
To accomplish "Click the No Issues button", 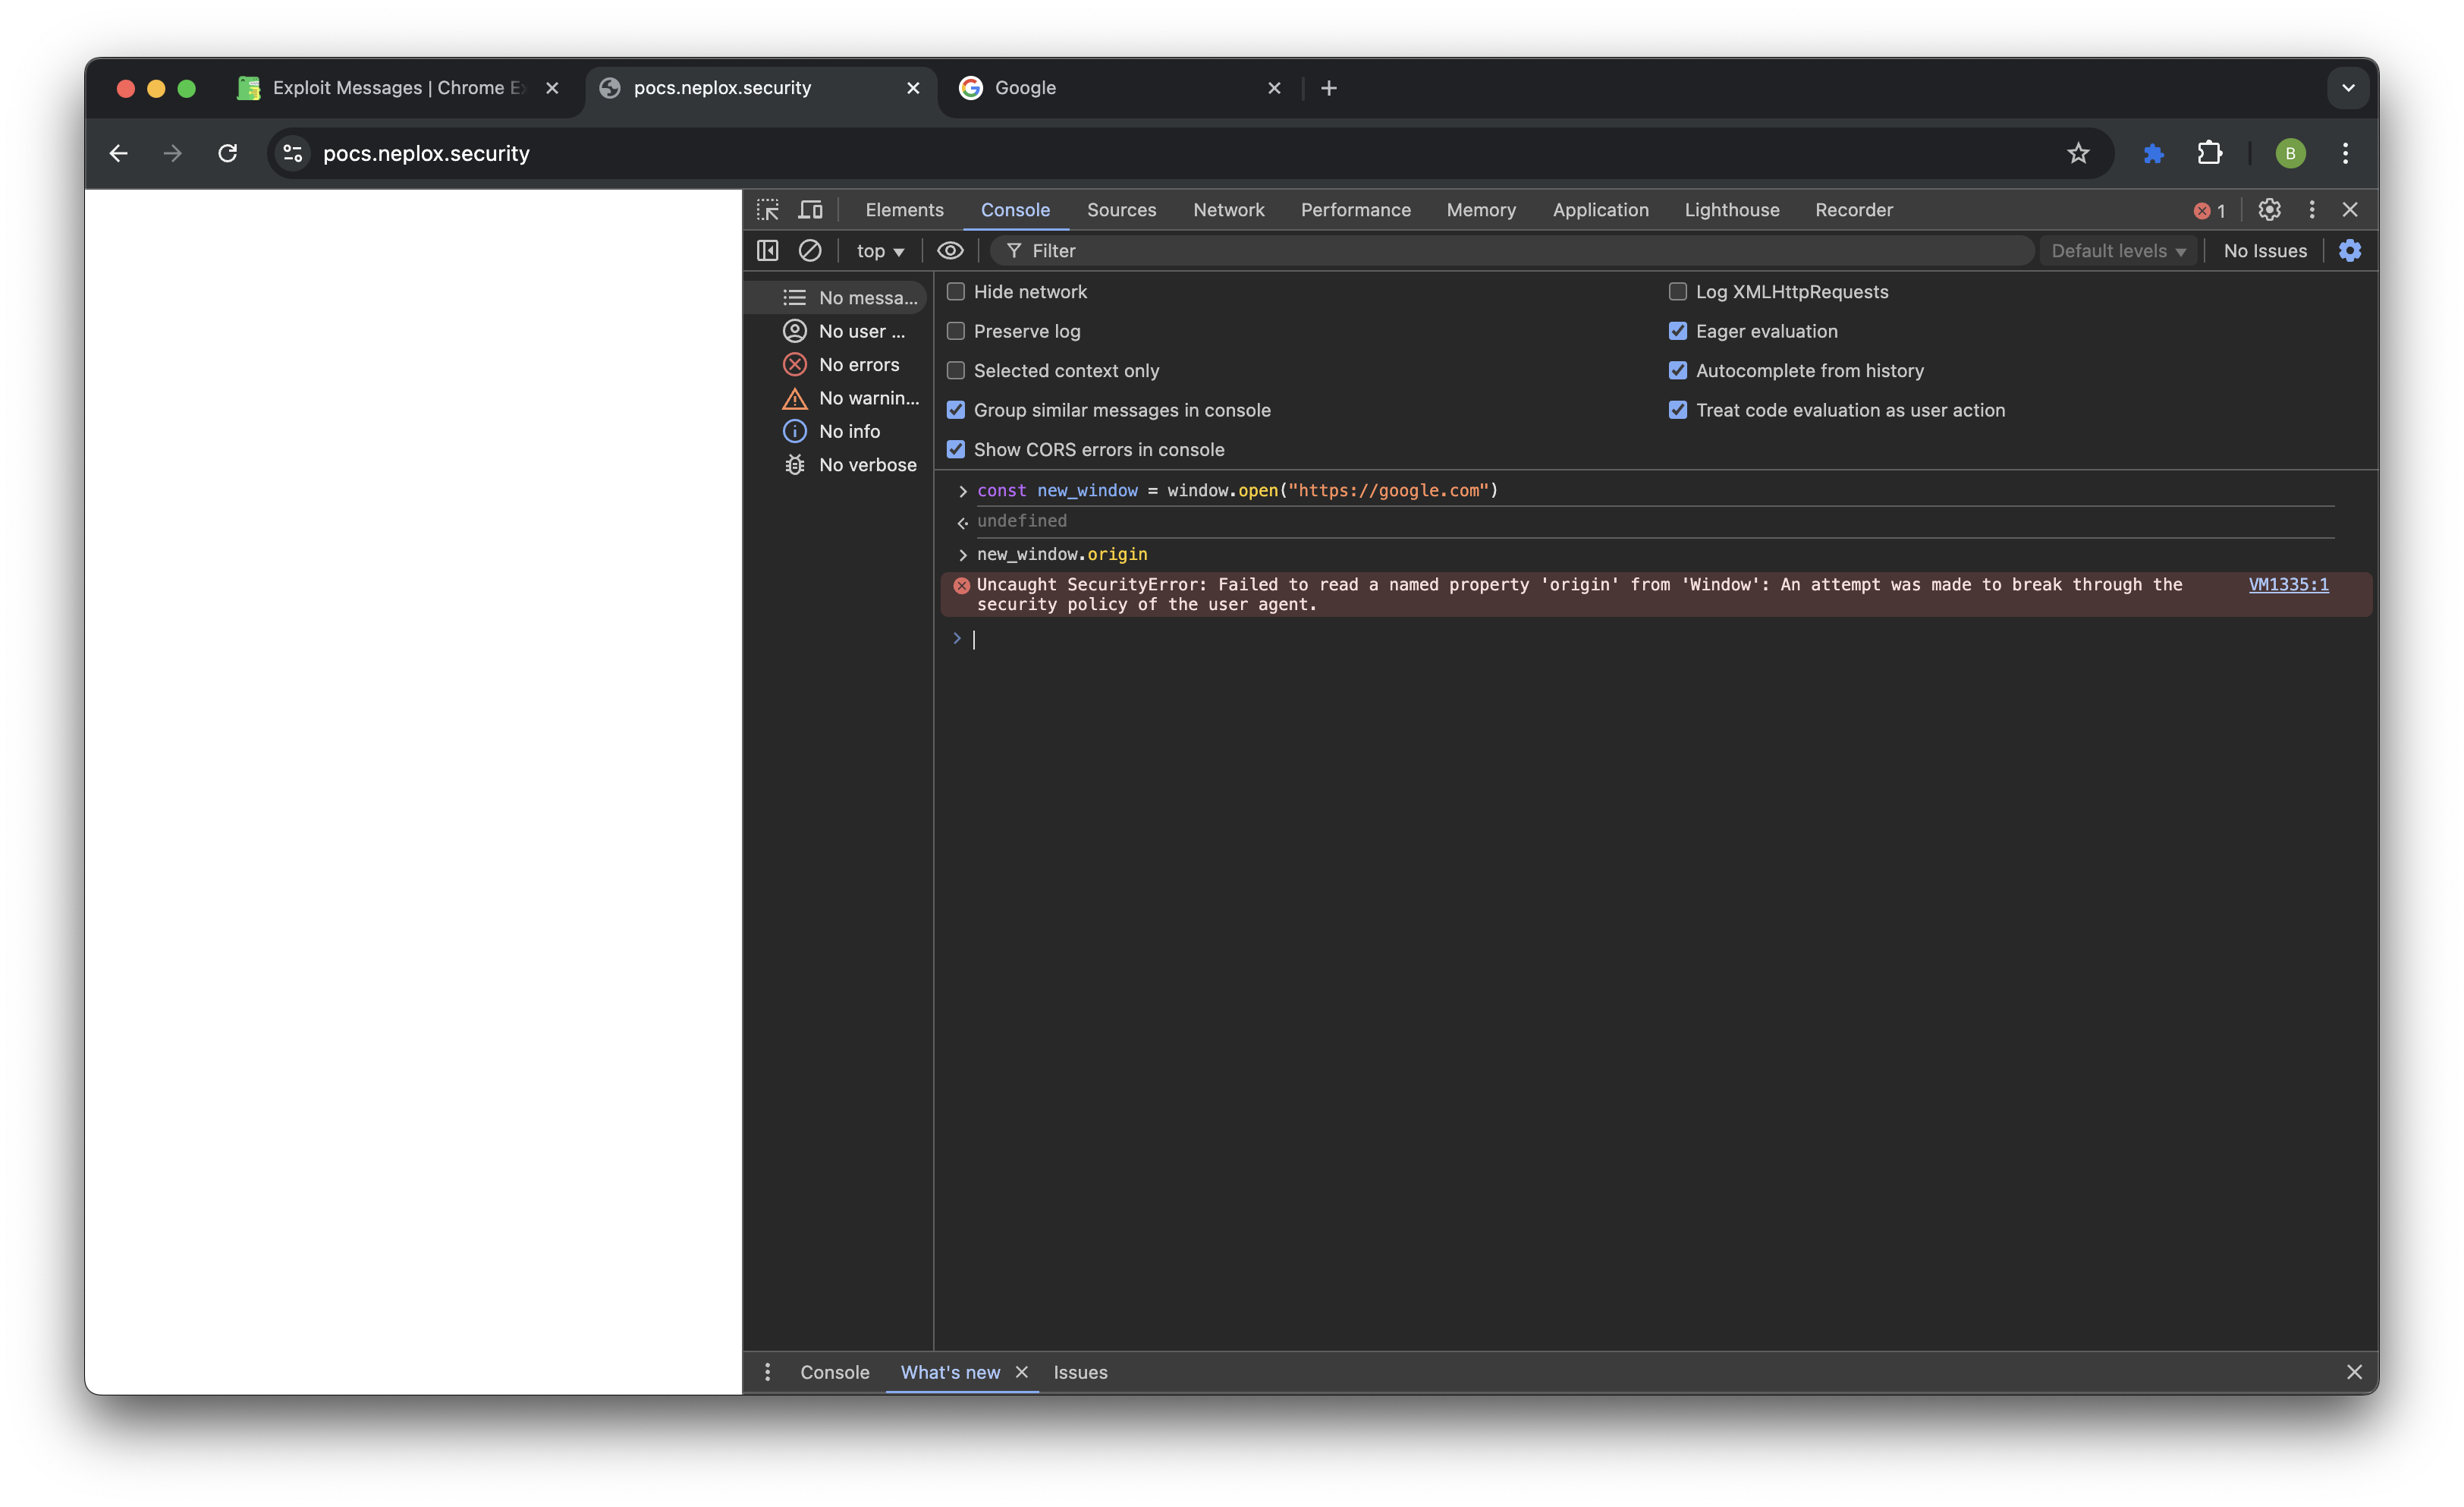I will (2264, 251).
